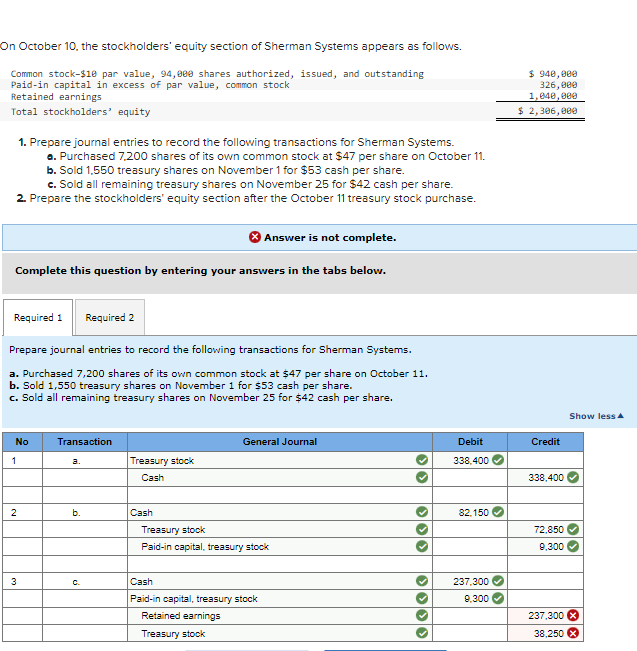Click the debit field showing 338,400
637x651 pixels.
(x=470, y=460)
